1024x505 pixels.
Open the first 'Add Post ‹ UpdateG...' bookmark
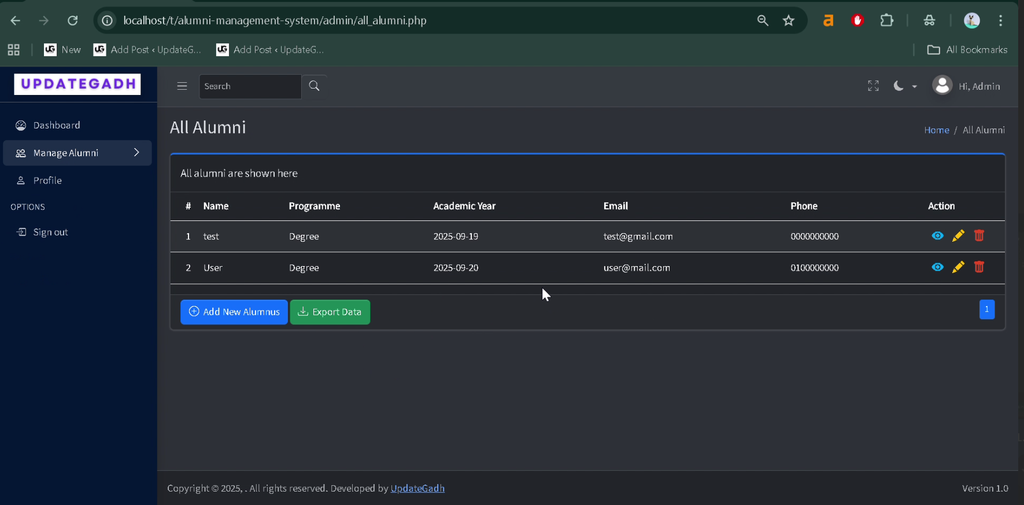[148, 50]
